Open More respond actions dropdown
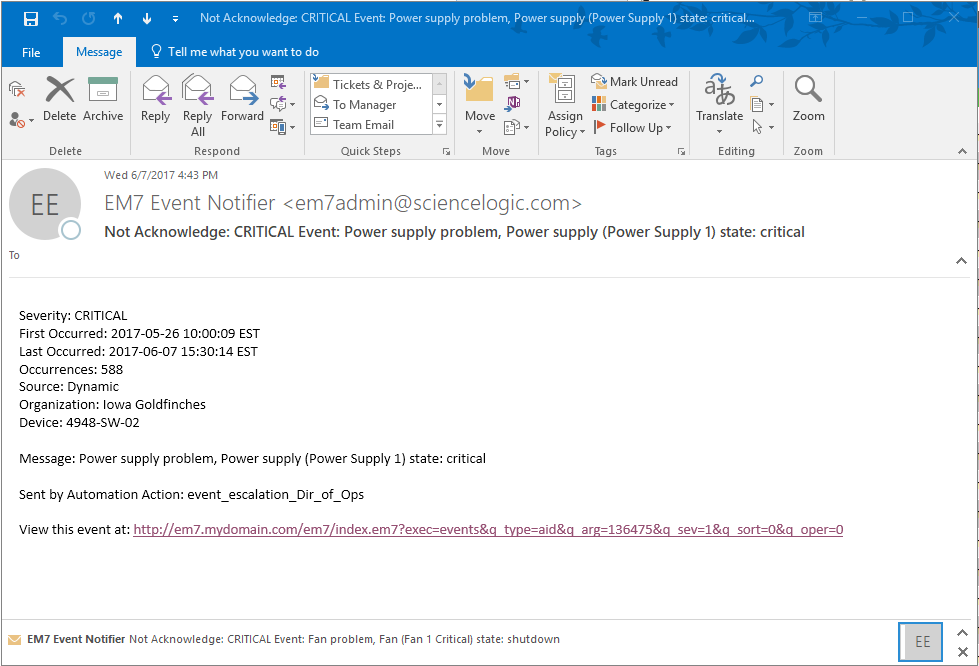Viewport: 979px width, 666px height. (282, 127)
